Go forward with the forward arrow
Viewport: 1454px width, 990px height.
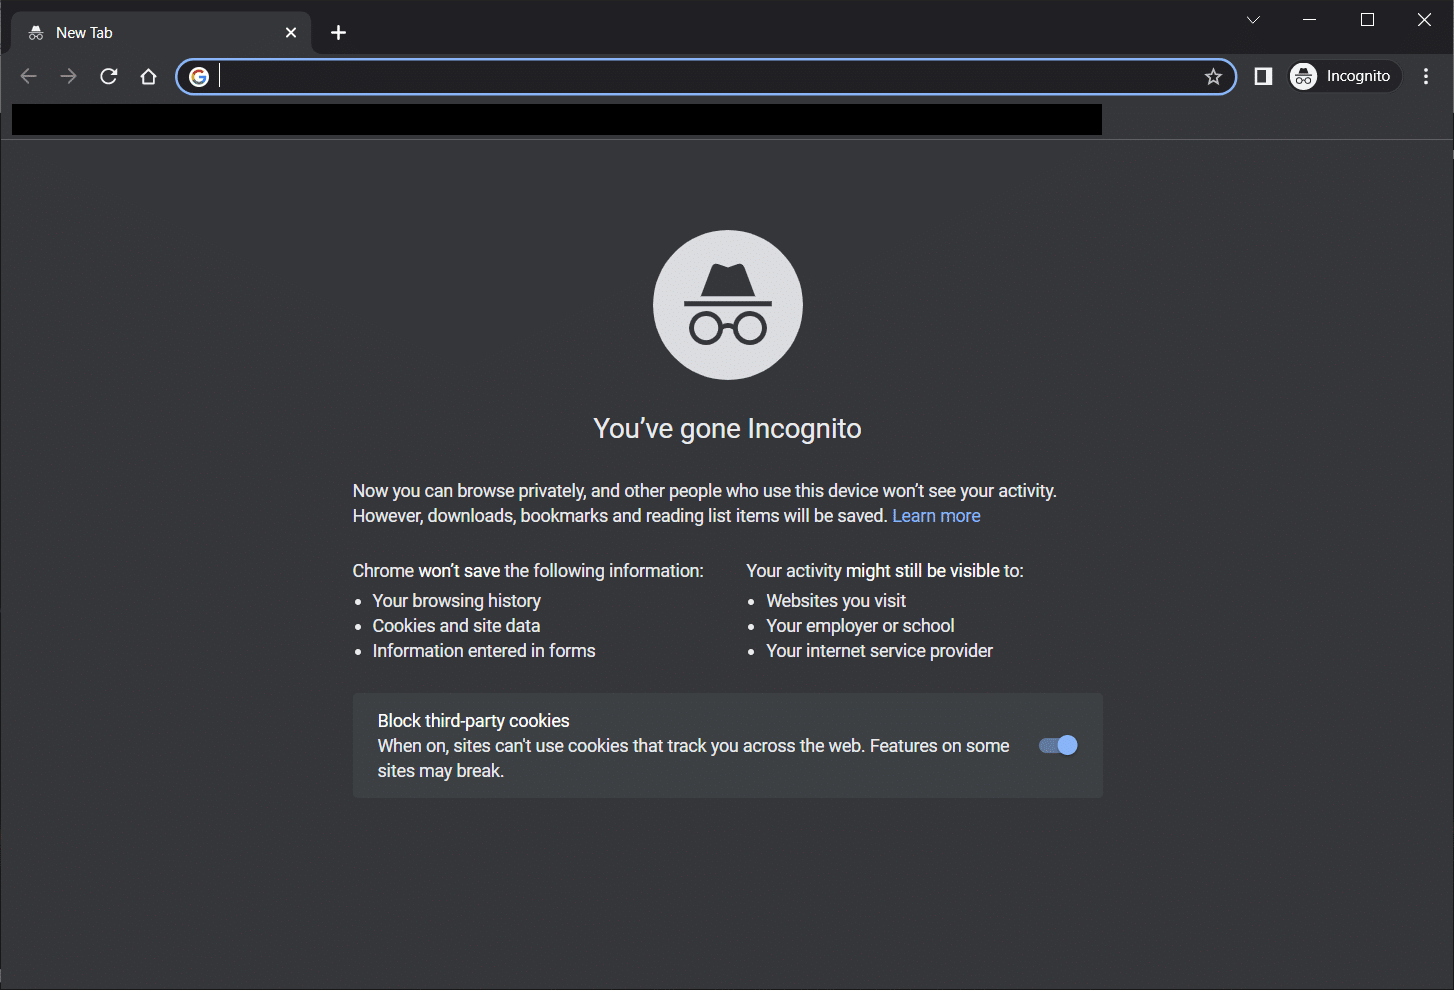point(68,77)
